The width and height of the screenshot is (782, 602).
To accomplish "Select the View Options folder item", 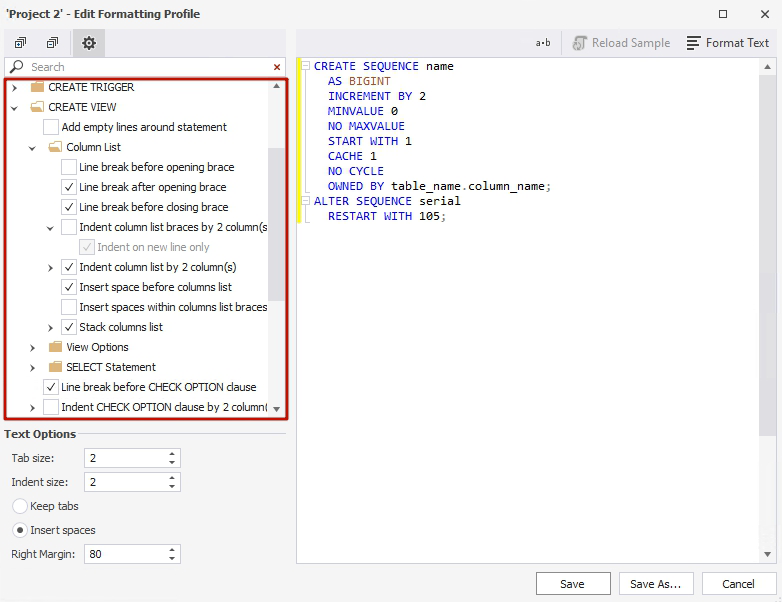I will click(x=97, y=347).
